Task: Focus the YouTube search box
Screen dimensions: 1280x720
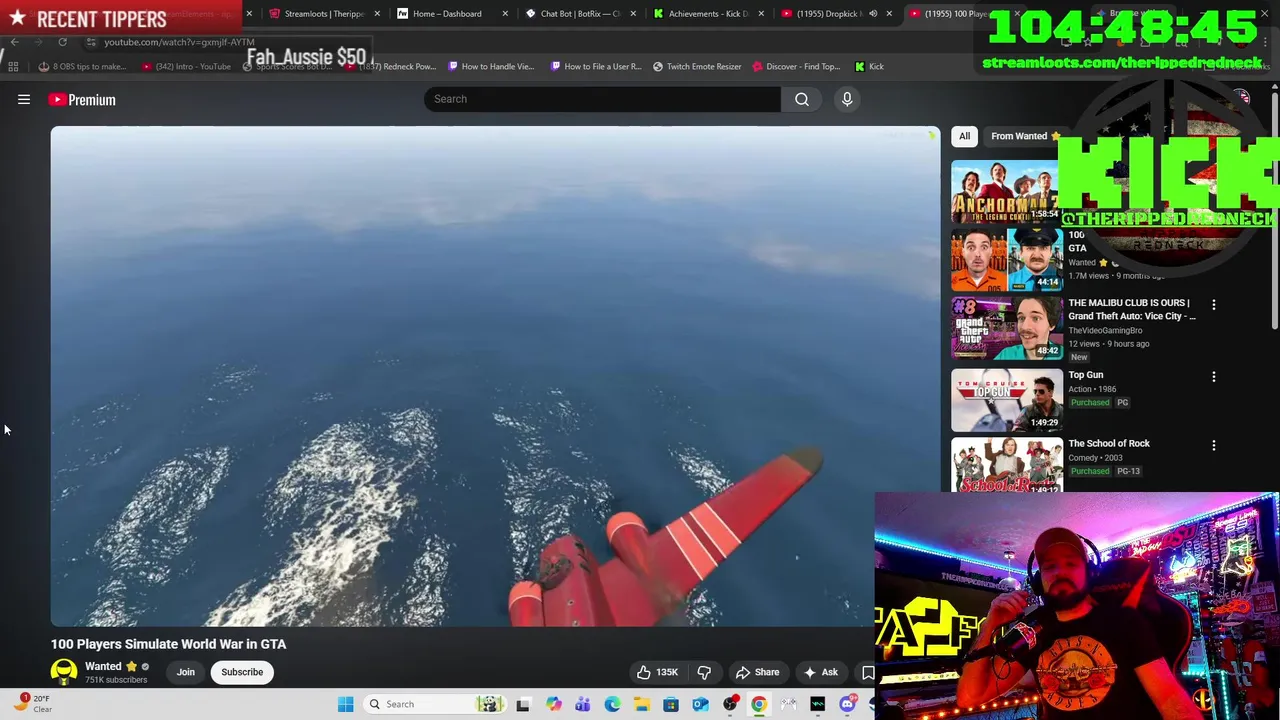Action: coord(602,99)
